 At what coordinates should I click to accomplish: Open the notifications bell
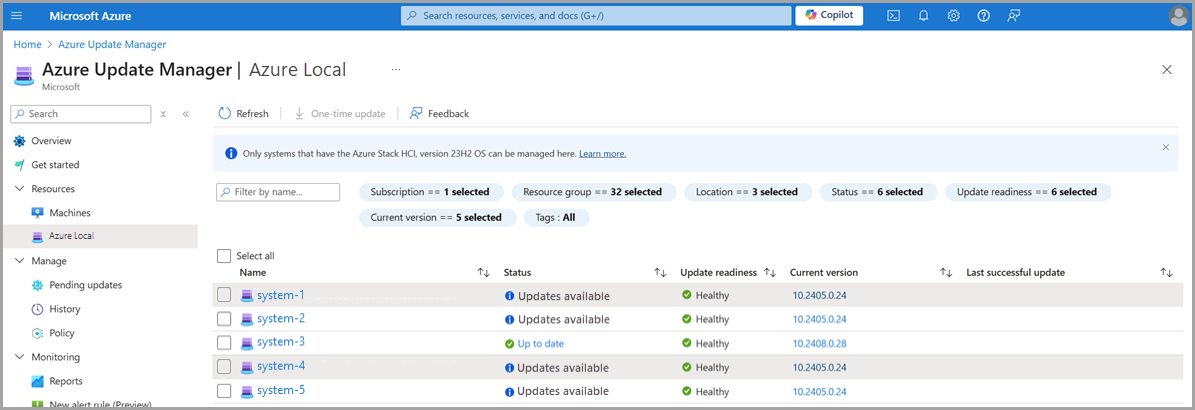923,16
